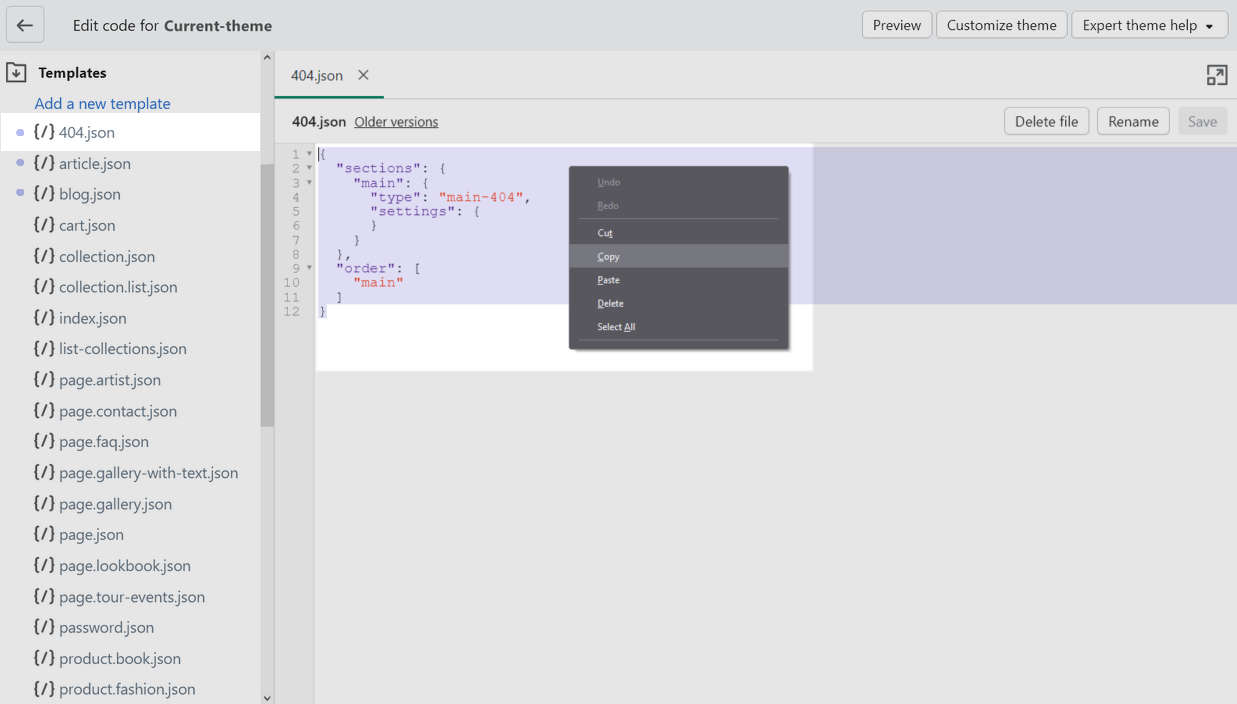Go back using the arrow button
This screenshot has width=1237, height=704.
25,25
